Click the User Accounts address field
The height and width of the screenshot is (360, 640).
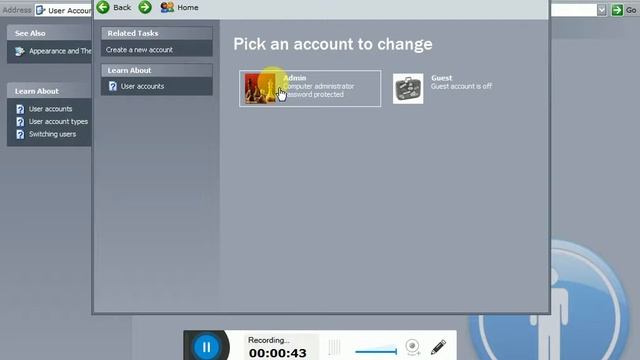pos(63,10)
